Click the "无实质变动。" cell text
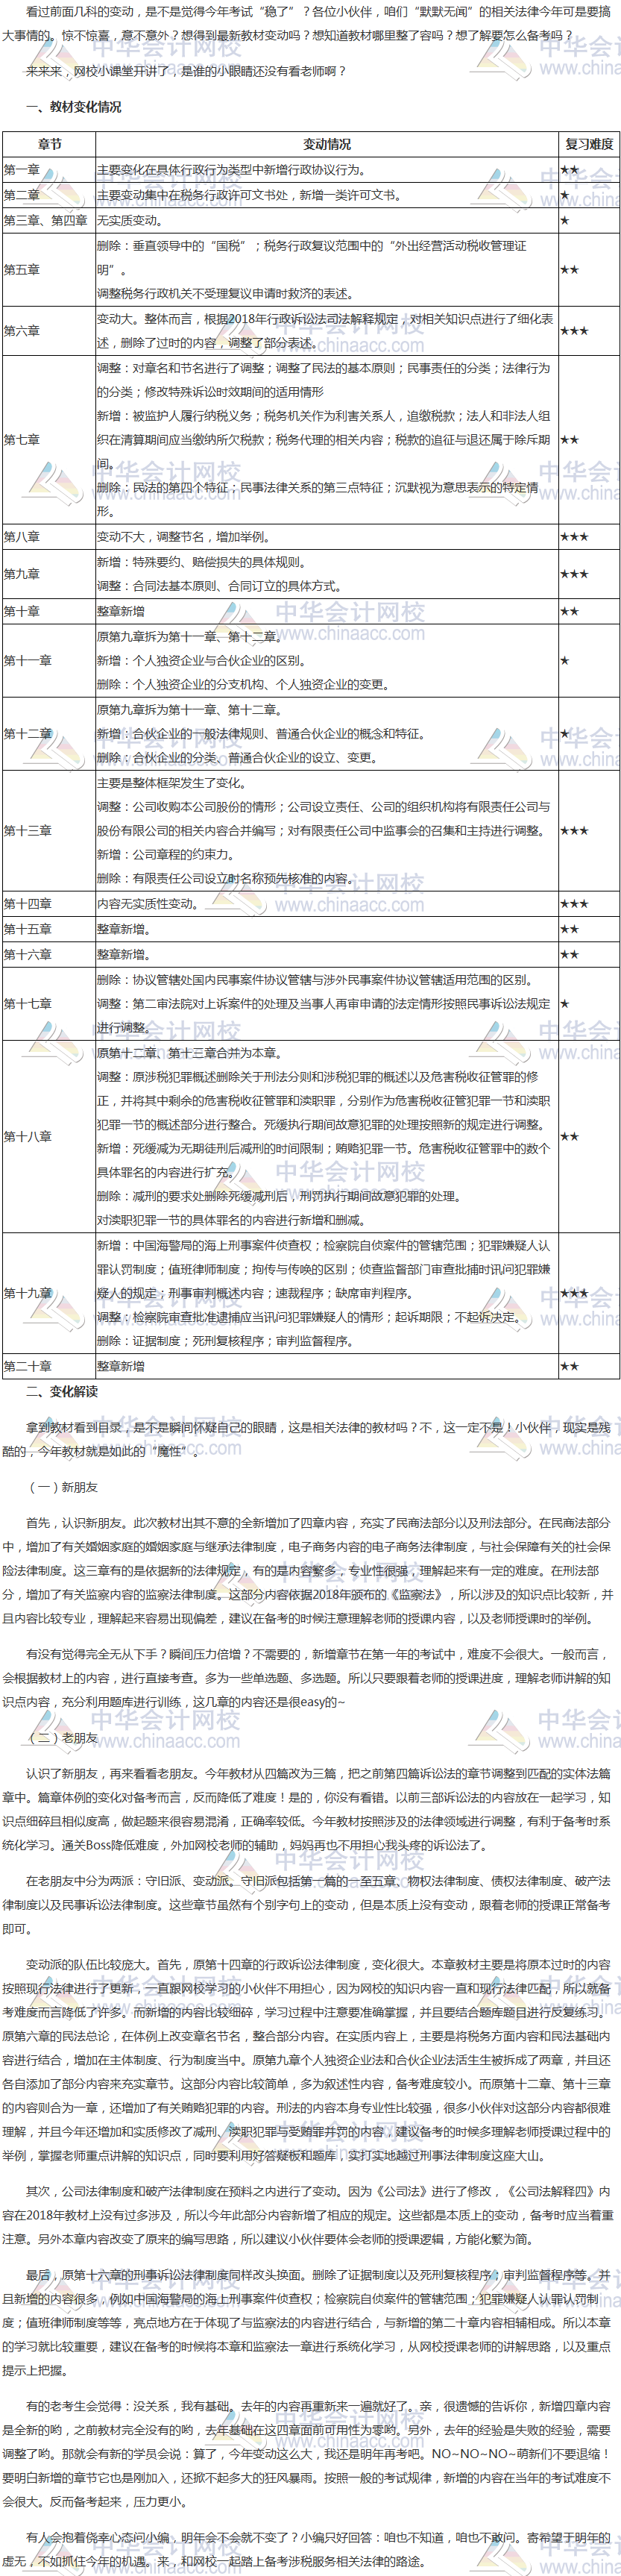Viewport: 621px width, 2576px height. coord(129,221)
